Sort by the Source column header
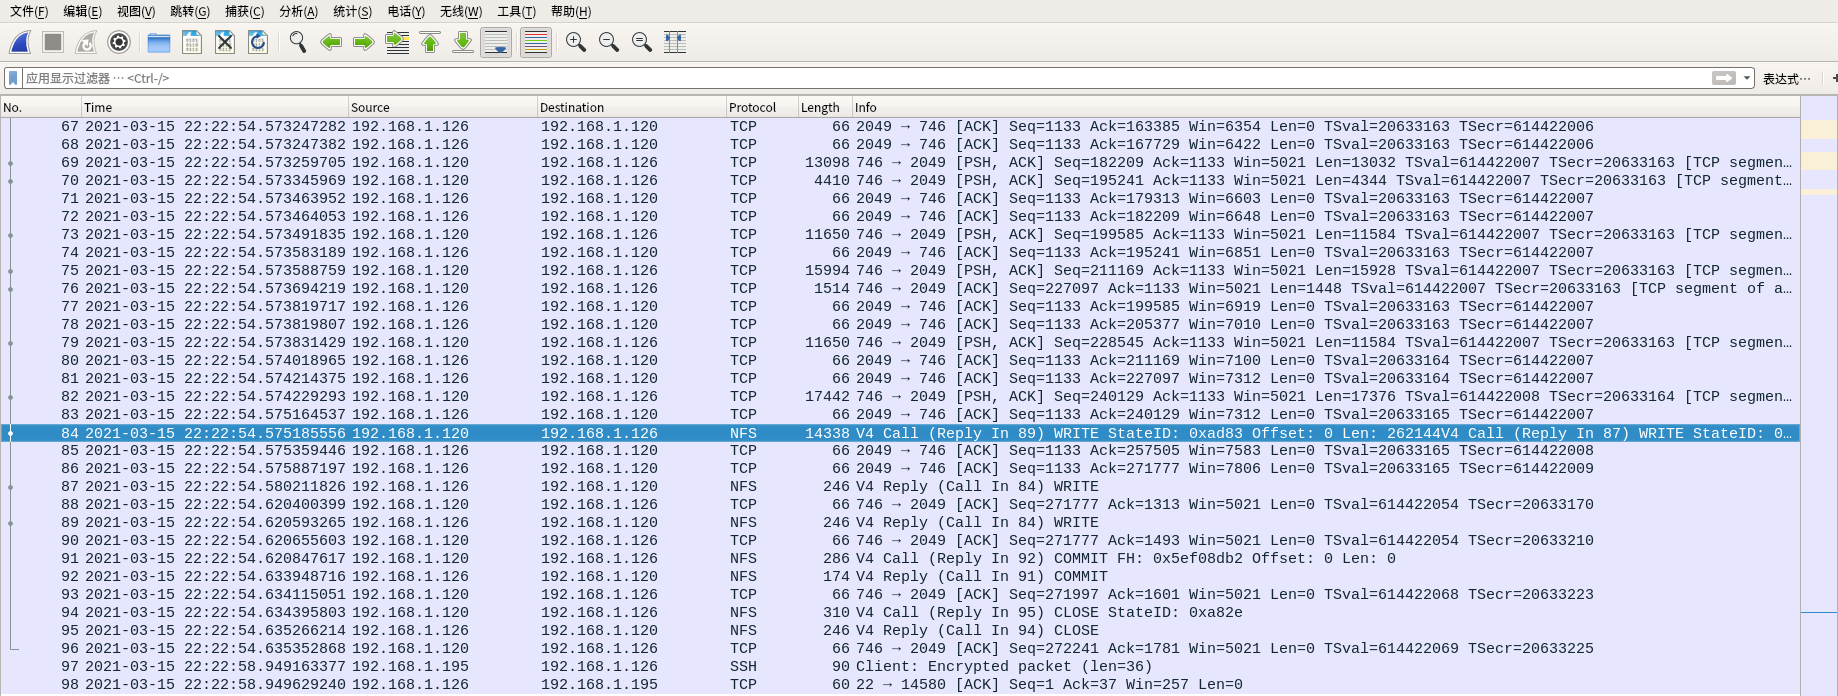This screenshot has width=1838, height=696. [442, 107]
